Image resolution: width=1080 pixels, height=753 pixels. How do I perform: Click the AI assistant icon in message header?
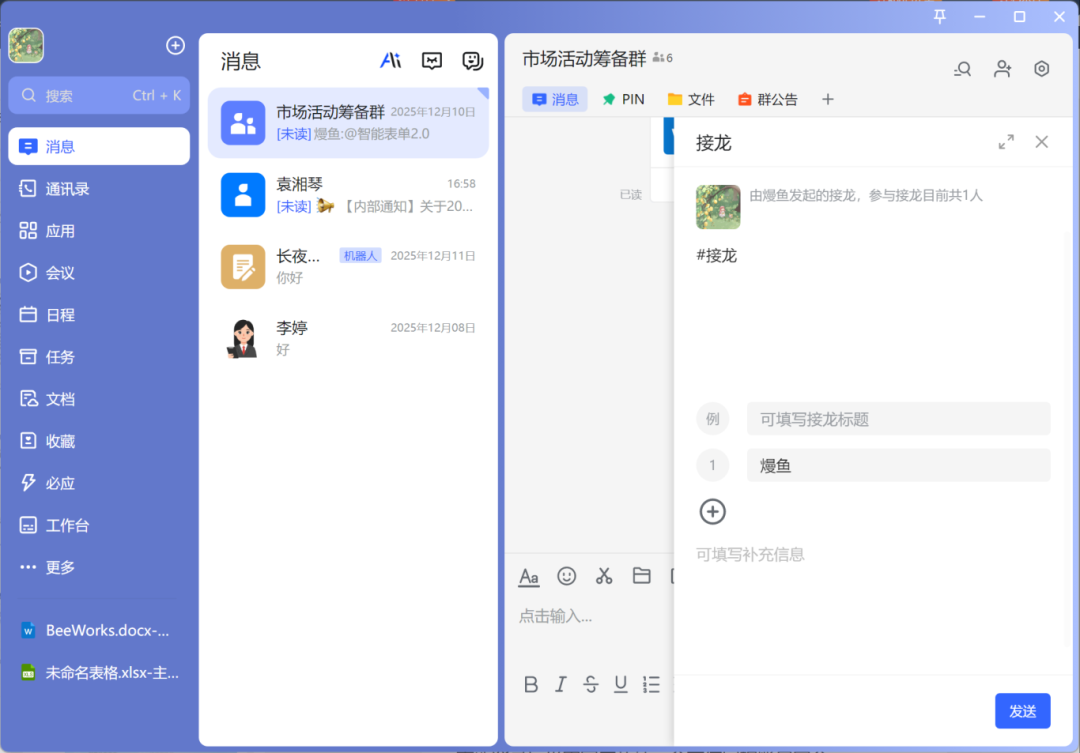click(391, 61)
